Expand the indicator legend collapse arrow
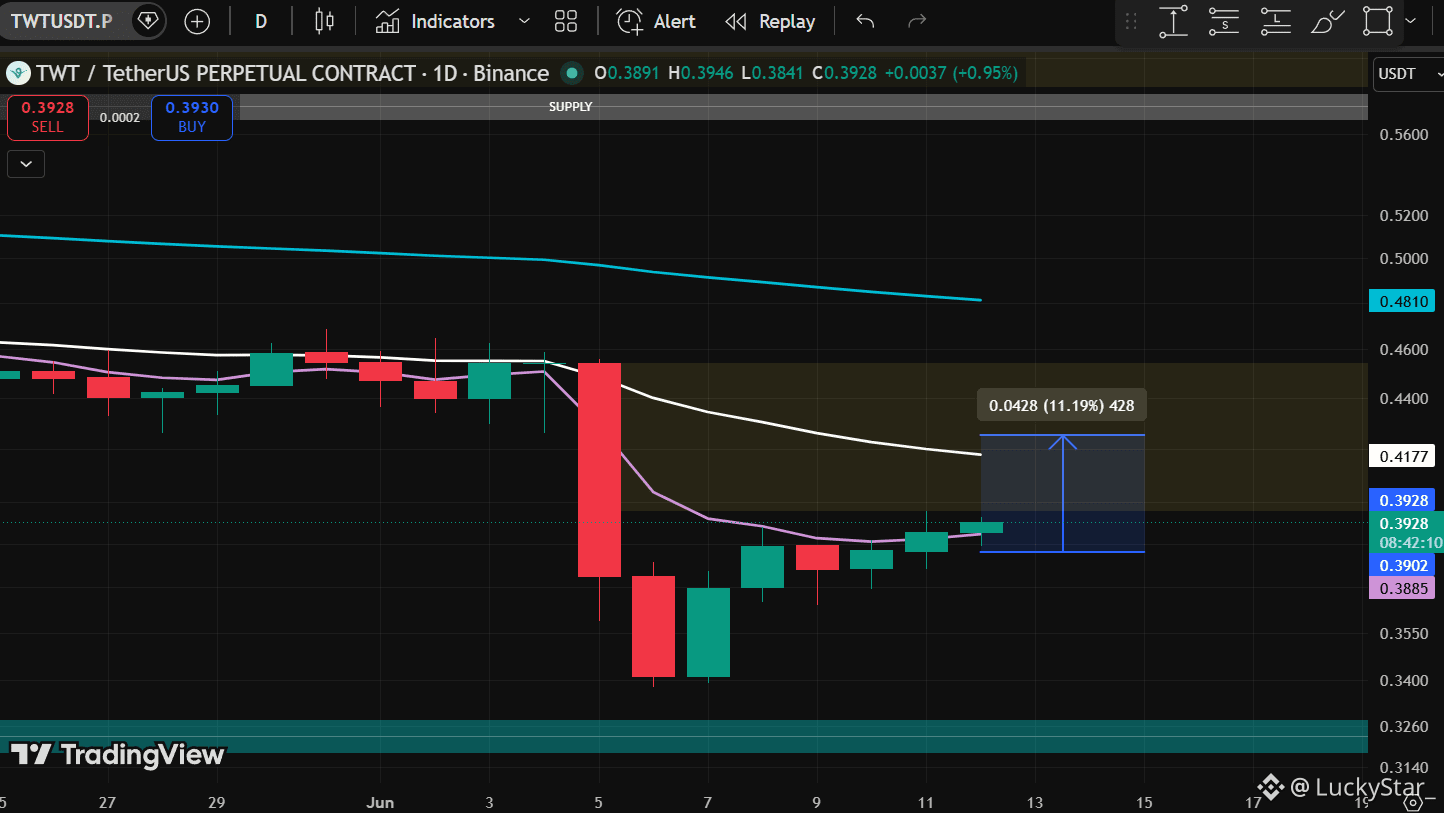This screenshot has width=1444, height=813. pos(26,164)
